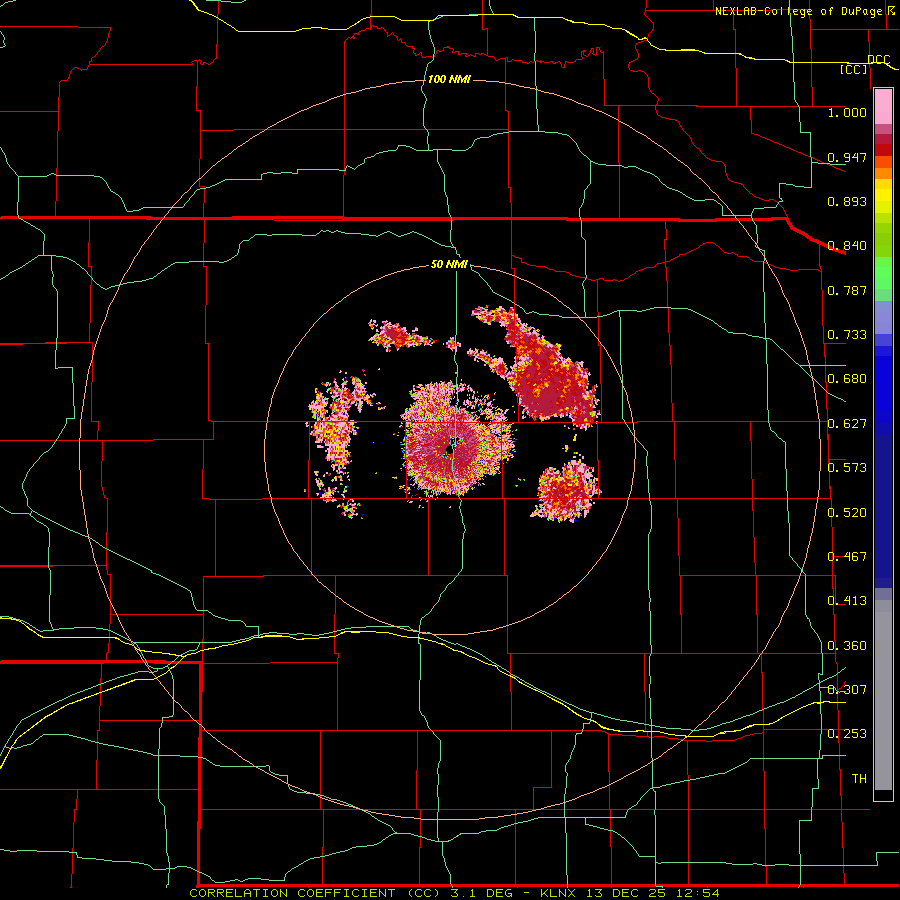Pick the light pink segment of the color bar
This screenshot has width=900, height=900.
point(883,107)
